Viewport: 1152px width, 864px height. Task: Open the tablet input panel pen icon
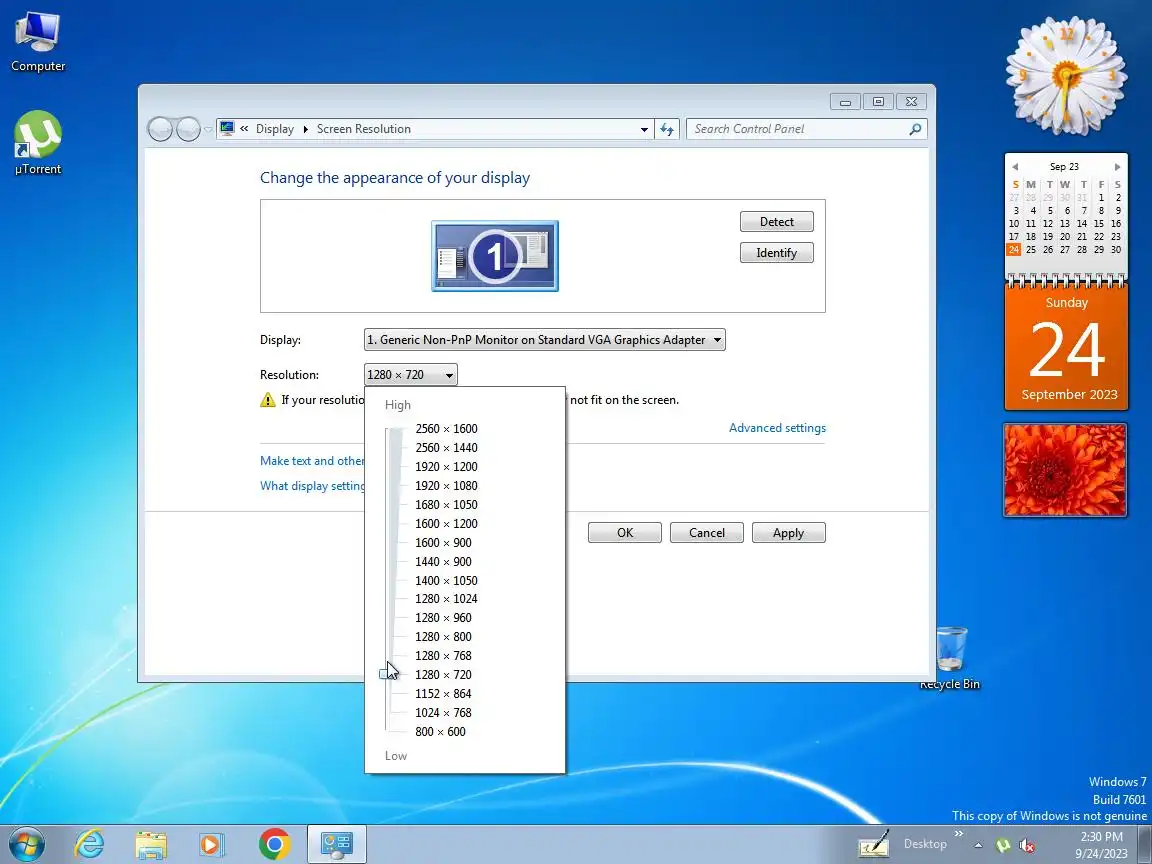tap(874, 844)
